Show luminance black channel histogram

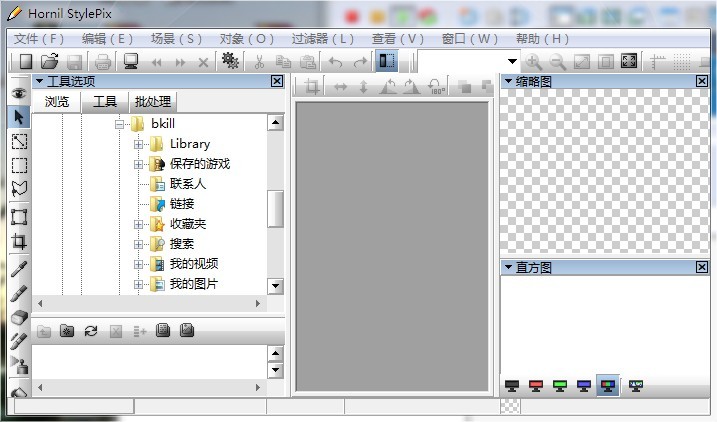point(512,386)
